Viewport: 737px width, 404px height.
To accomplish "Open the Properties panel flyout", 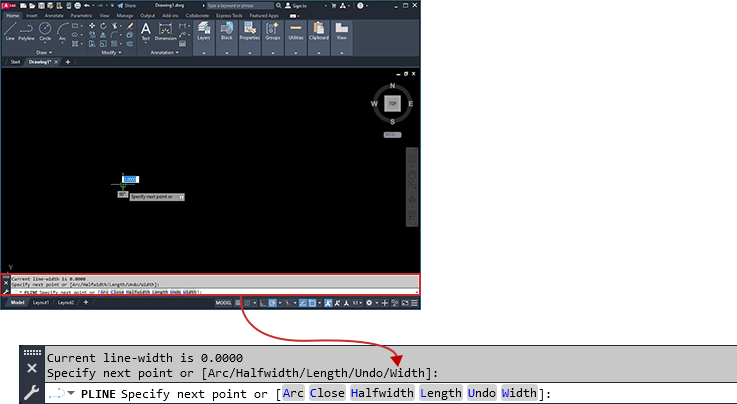I will (250, 53).
